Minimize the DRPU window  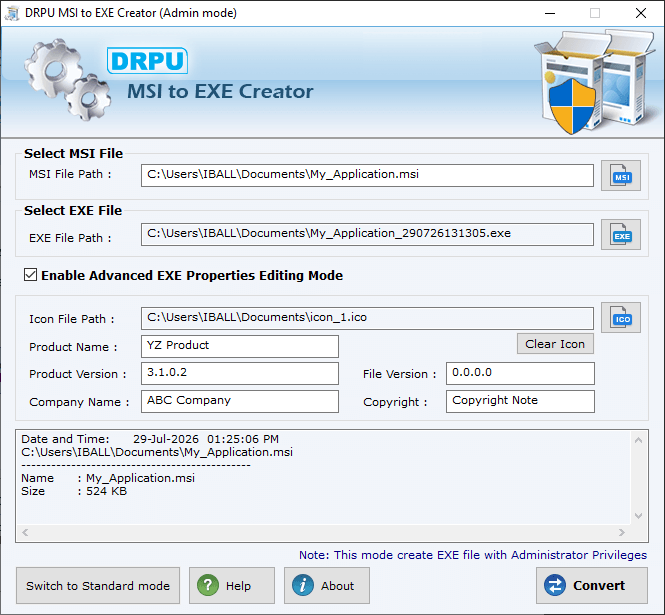550,13
